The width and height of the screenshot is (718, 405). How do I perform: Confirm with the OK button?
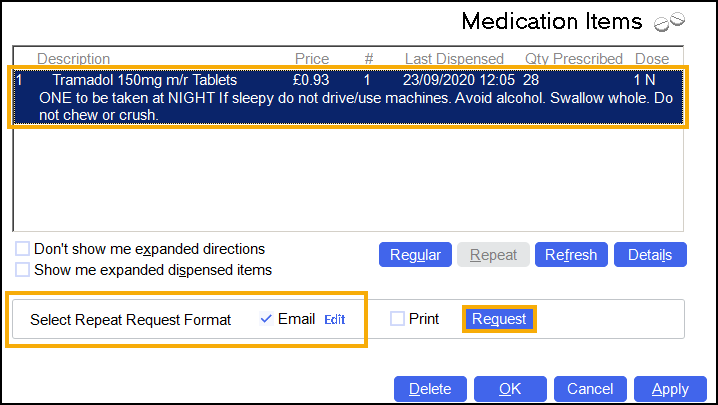tap(510, 389)
